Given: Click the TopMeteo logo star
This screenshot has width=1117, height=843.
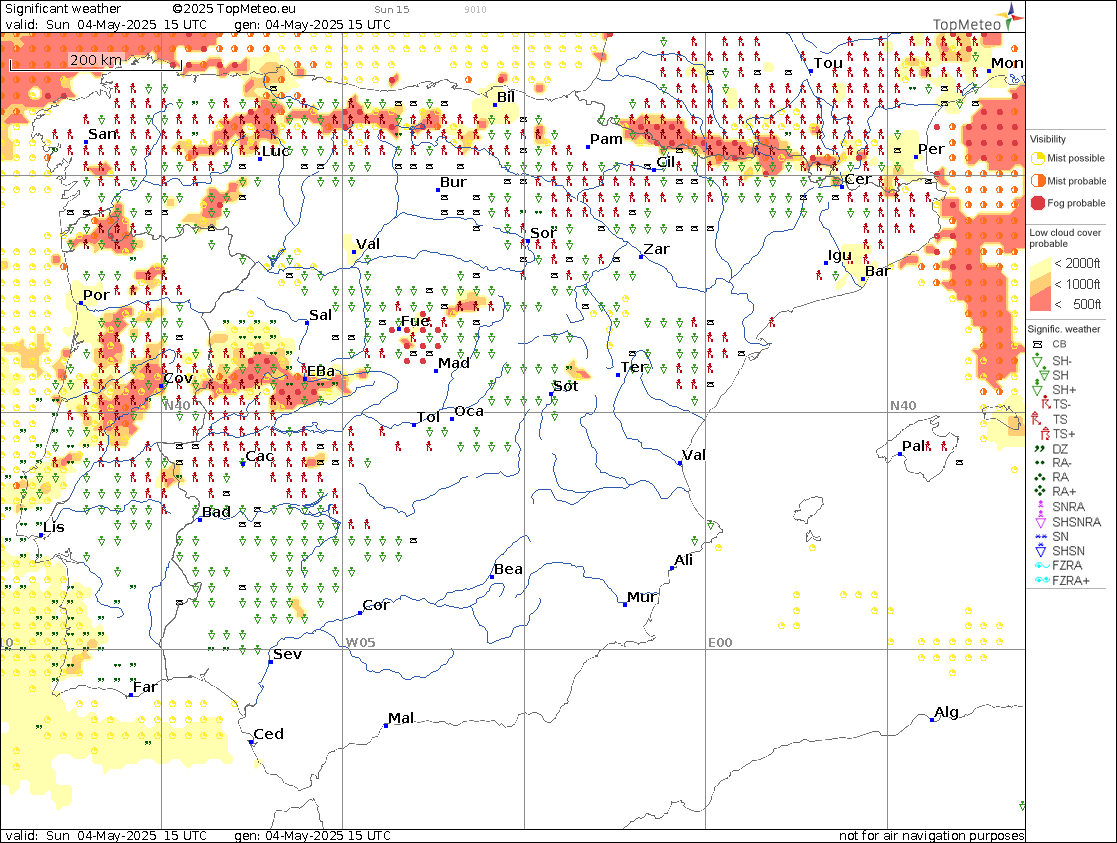Looking at the screenshot, I should (1012, 16).
